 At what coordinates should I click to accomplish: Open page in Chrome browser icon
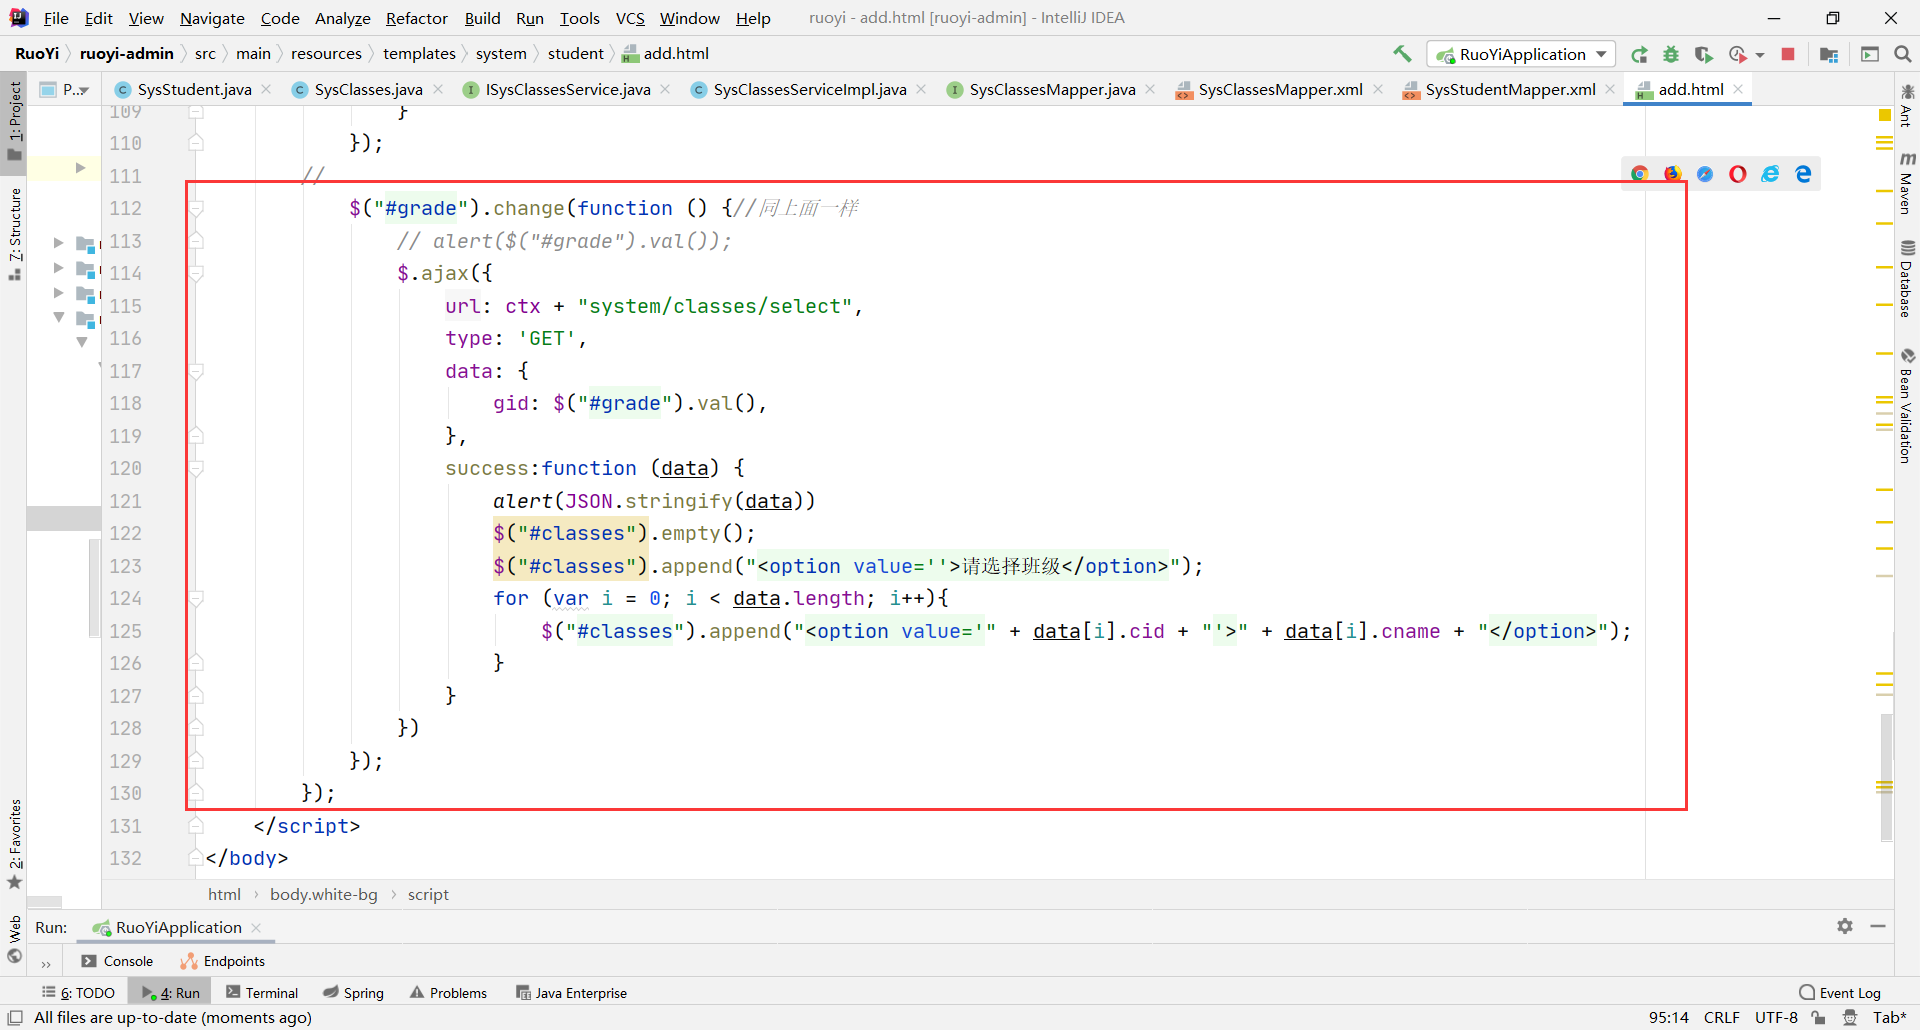tap(1640, 174)
